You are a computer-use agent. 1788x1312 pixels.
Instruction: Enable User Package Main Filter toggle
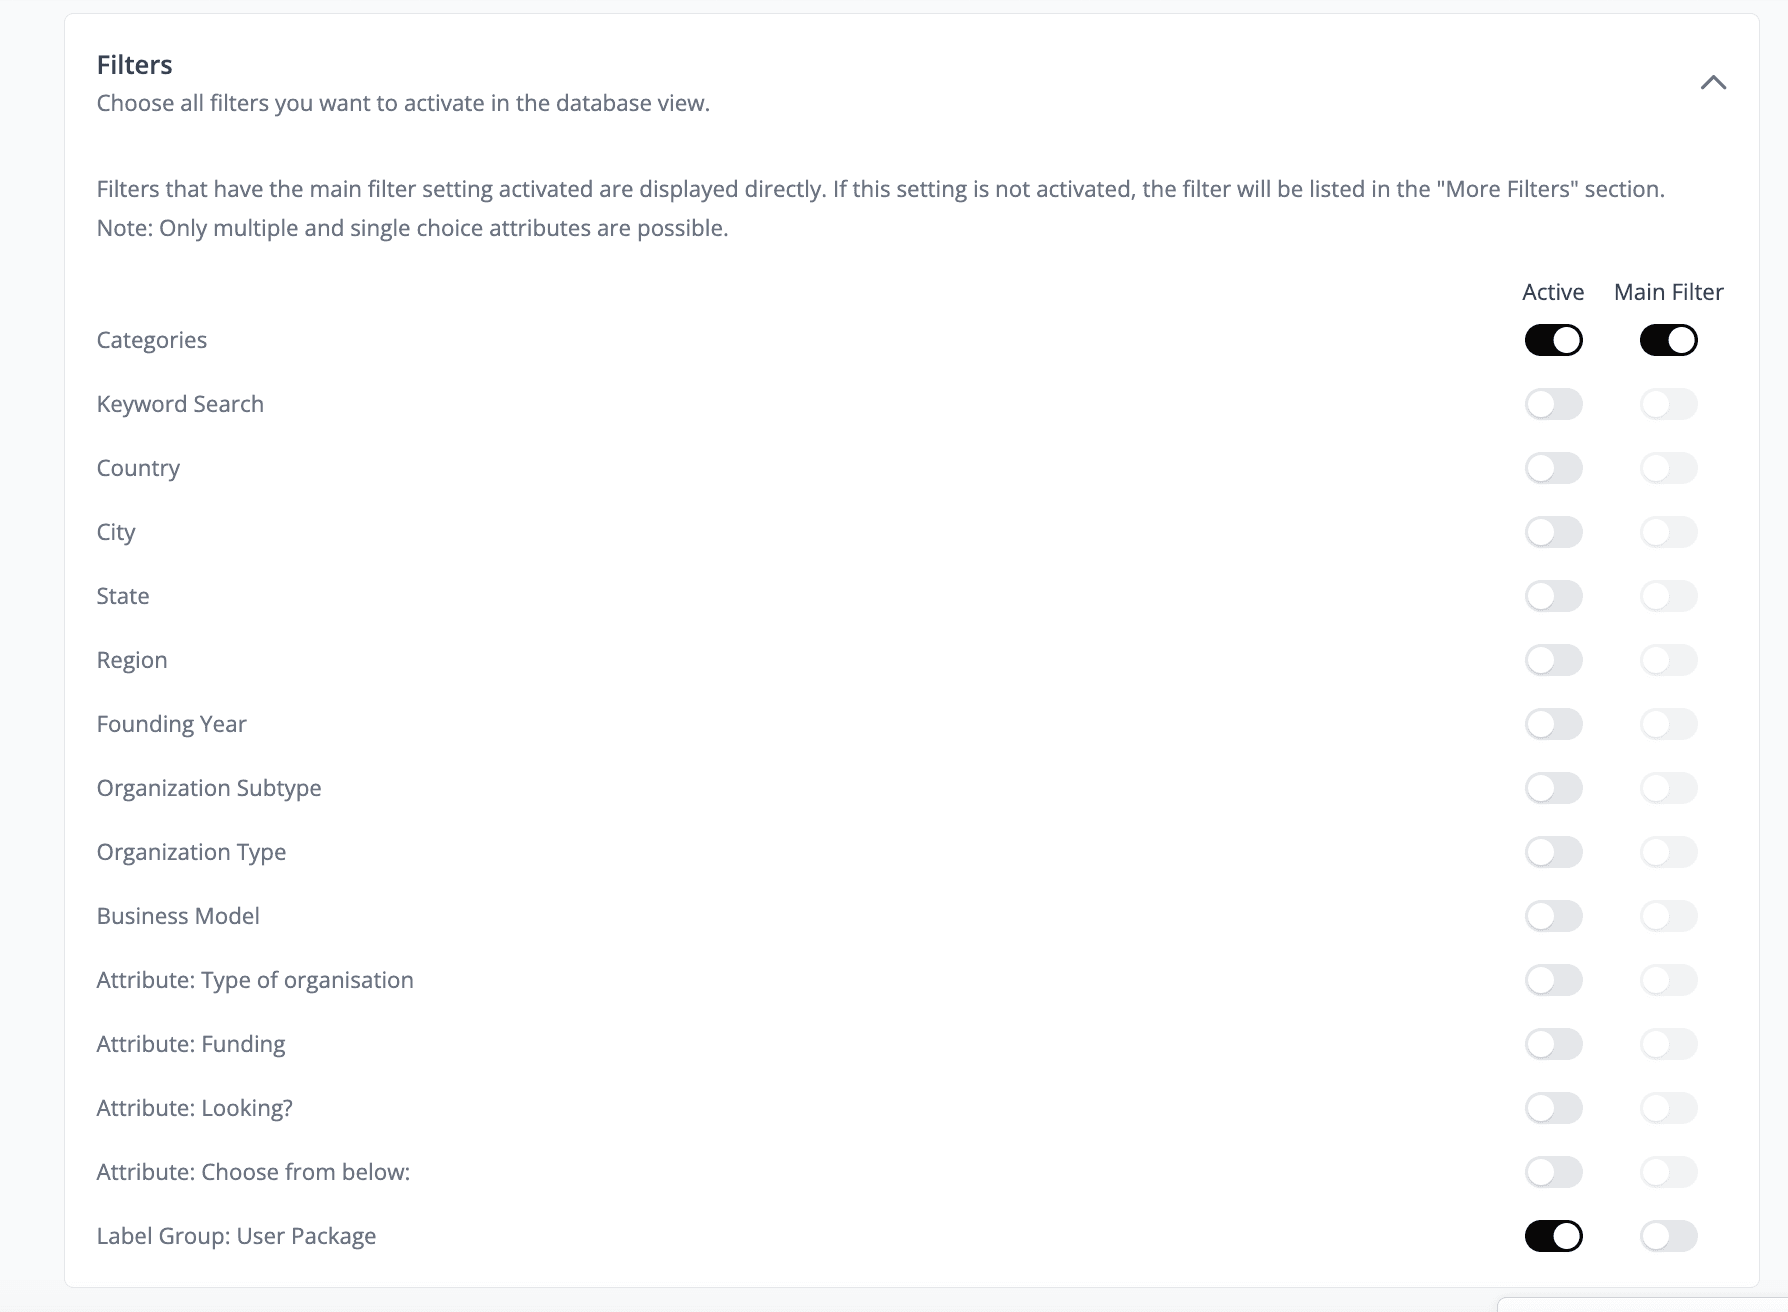click(x=1668, y=1236)
